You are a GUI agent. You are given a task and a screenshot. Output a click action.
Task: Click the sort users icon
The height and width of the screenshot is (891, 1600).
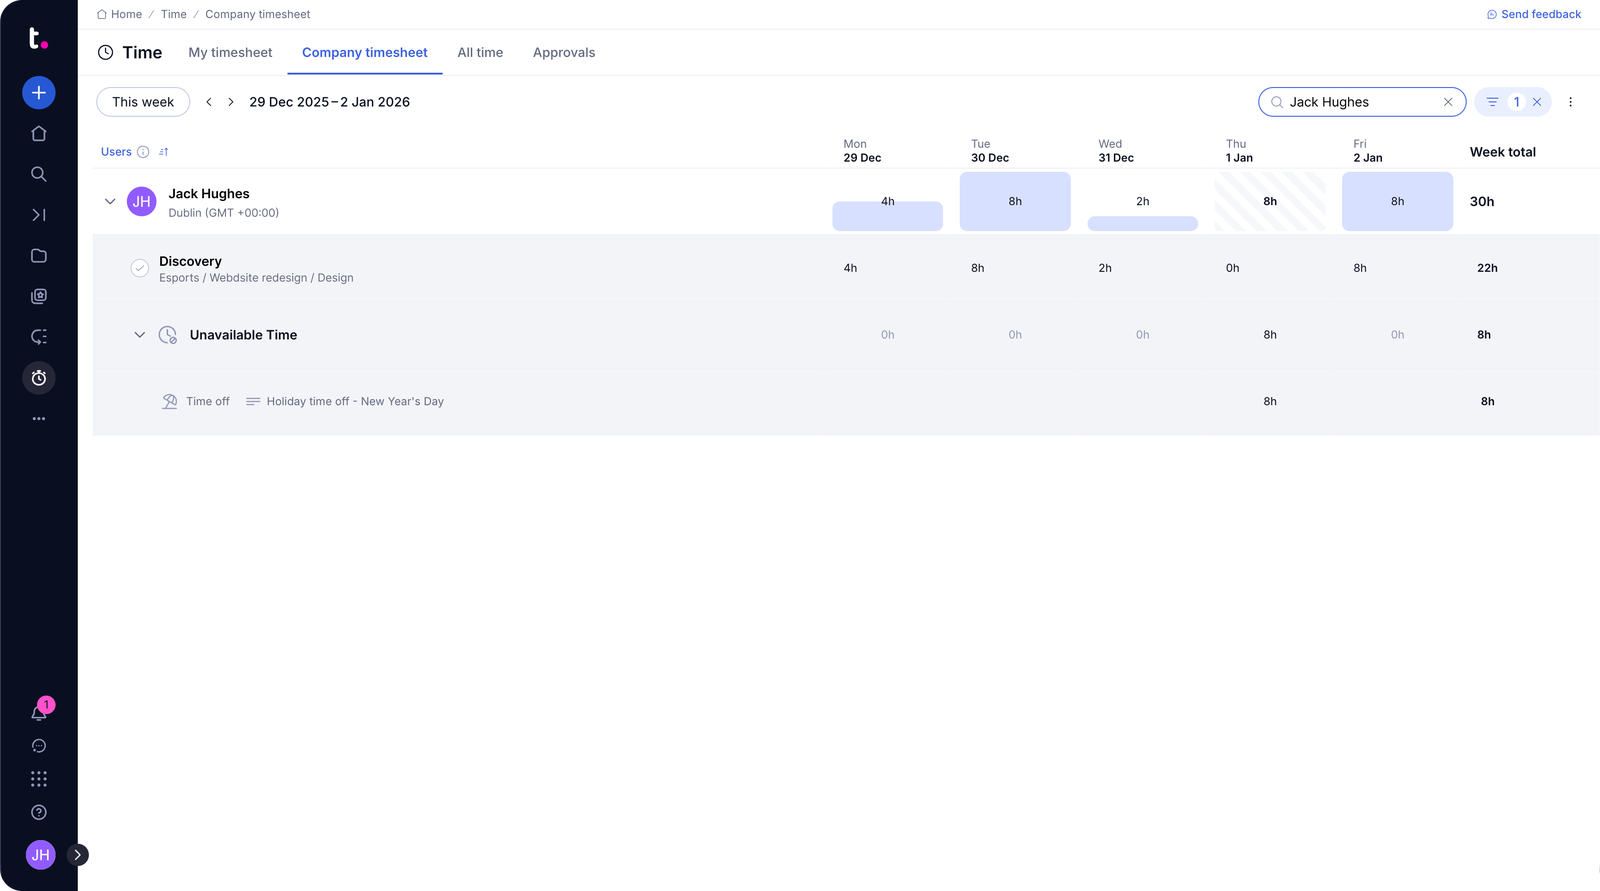164,152
